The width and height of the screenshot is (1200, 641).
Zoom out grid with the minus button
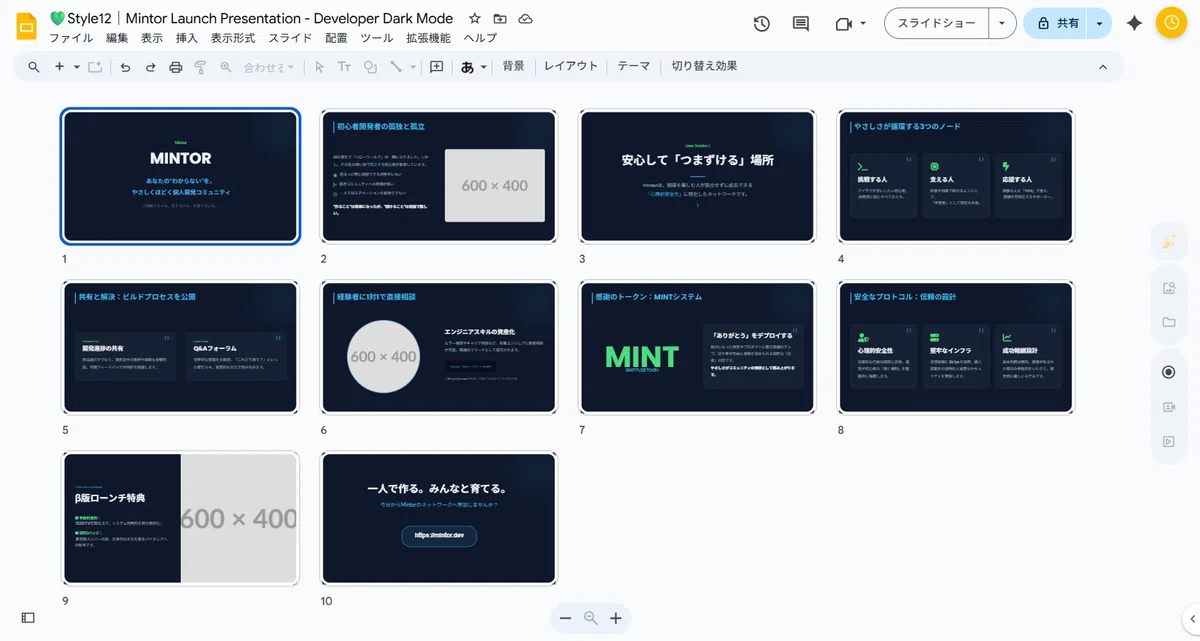point(565,618)
